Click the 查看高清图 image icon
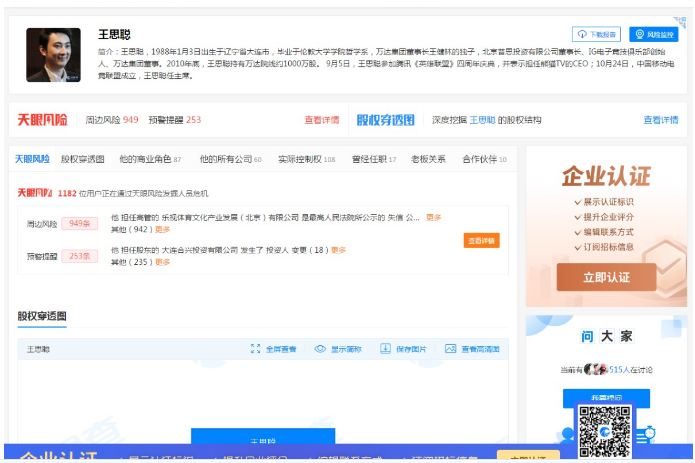 [450, 349]
